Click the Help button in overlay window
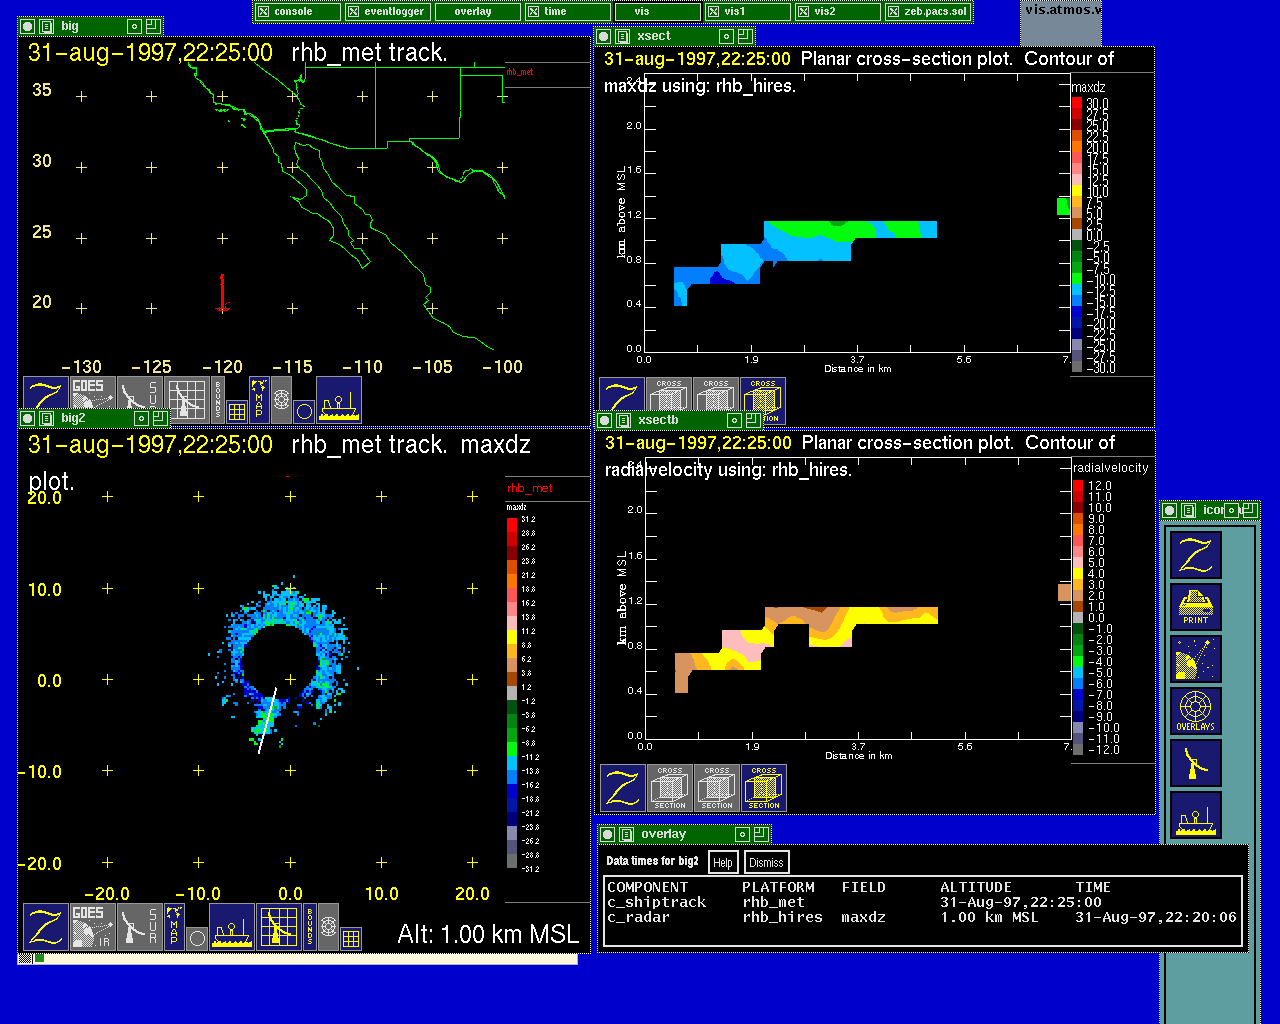This screenshot has height=1024, width=1280. point(723,862)
